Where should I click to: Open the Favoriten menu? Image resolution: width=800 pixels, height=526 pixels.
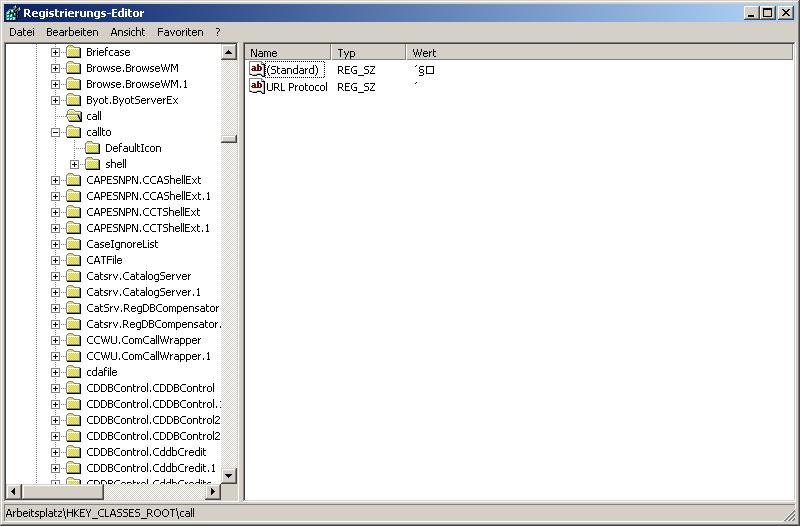[x=181, y=32]
